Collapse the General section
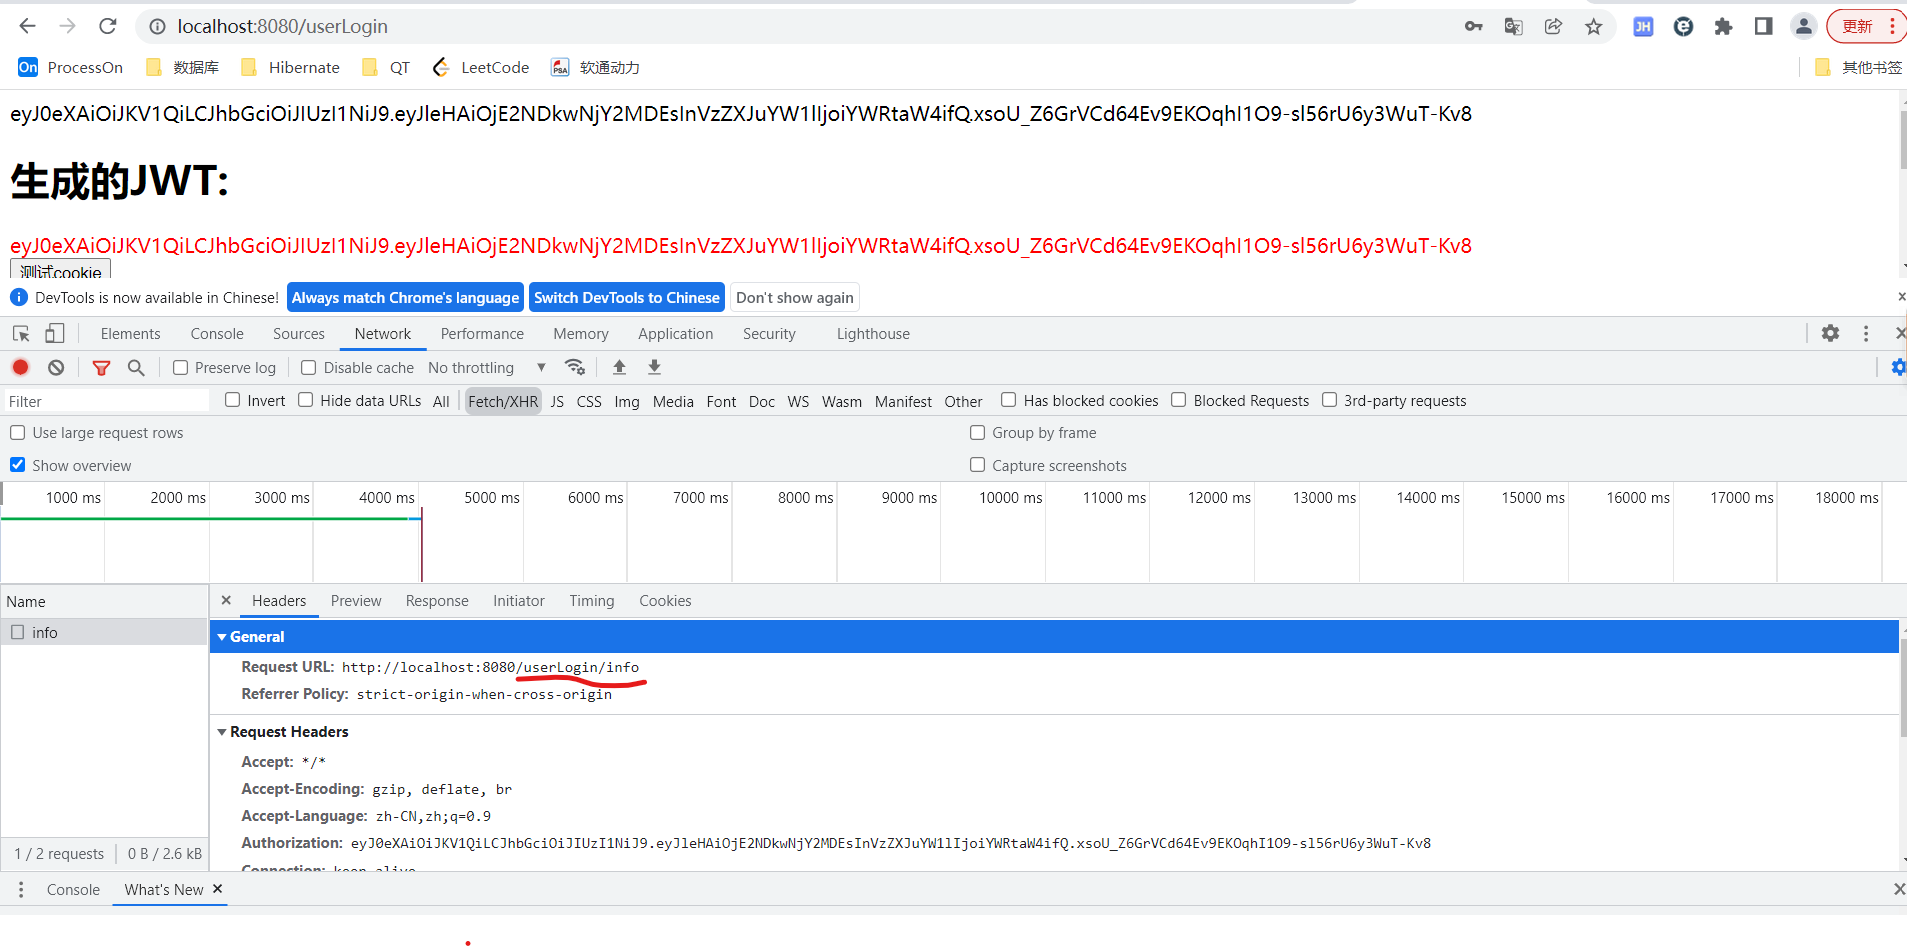Screen dimensions: 1907x946 pyautogui.click(x=222, y=637)
